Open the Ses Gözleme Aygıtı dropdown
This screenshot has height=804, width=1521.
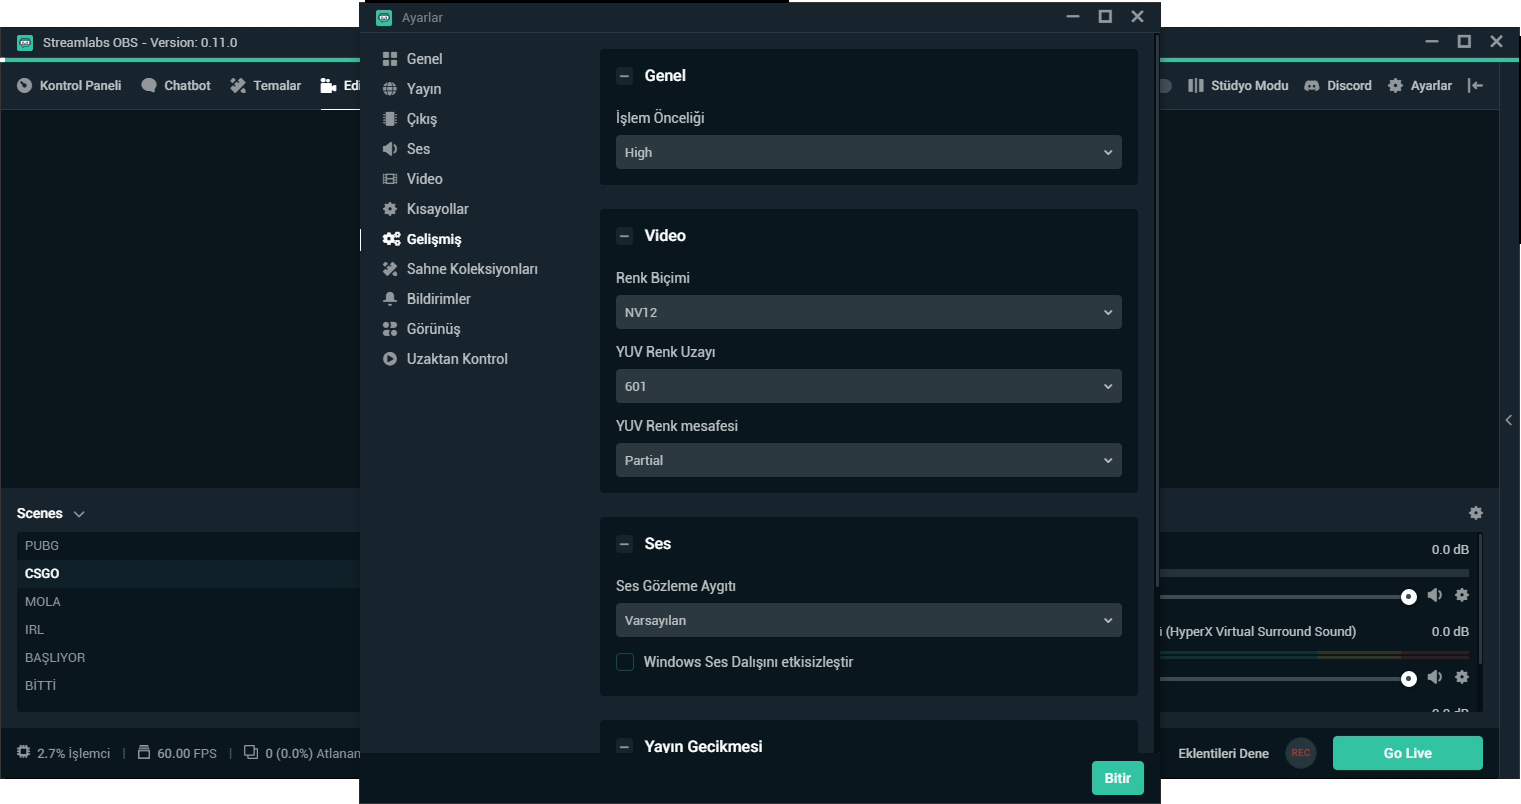point(868,620)
